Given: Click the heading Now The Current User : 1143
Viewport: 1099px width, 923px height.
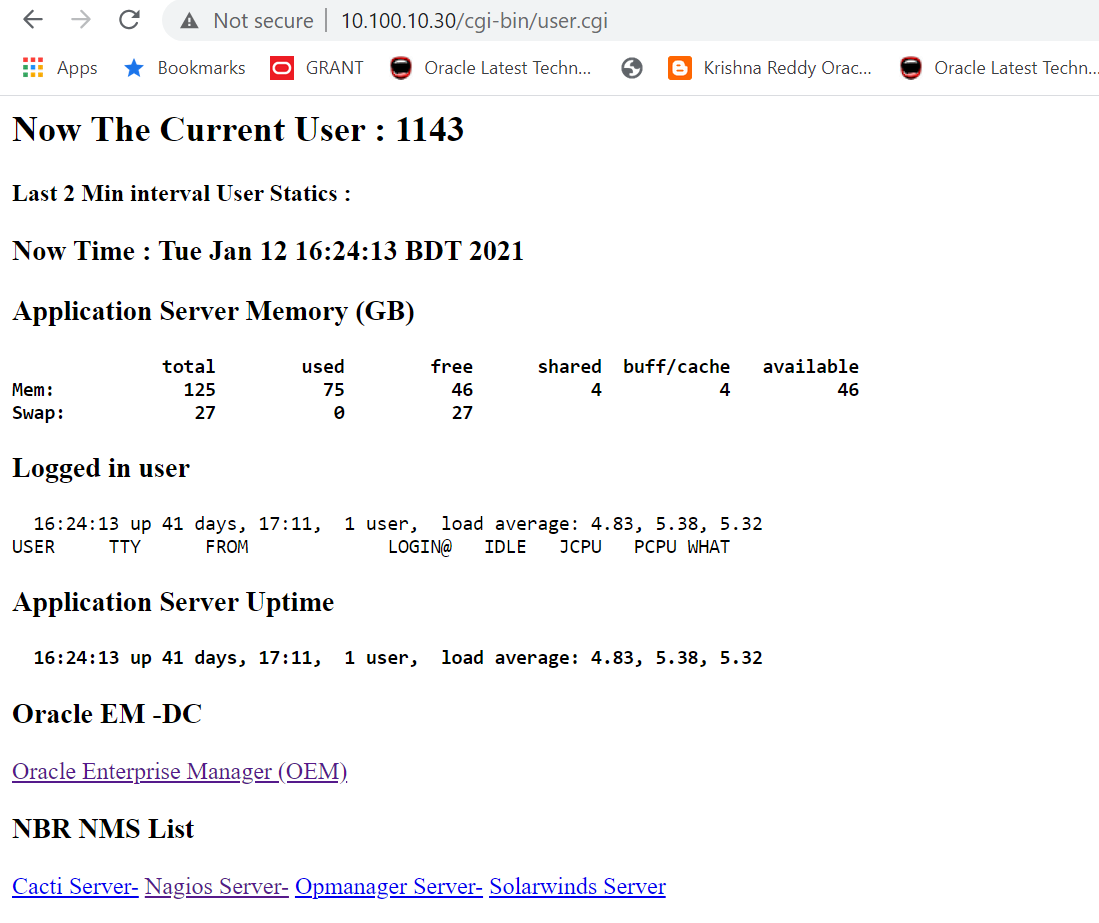Looking at the screenshot, I should click(x=238, y=130).
